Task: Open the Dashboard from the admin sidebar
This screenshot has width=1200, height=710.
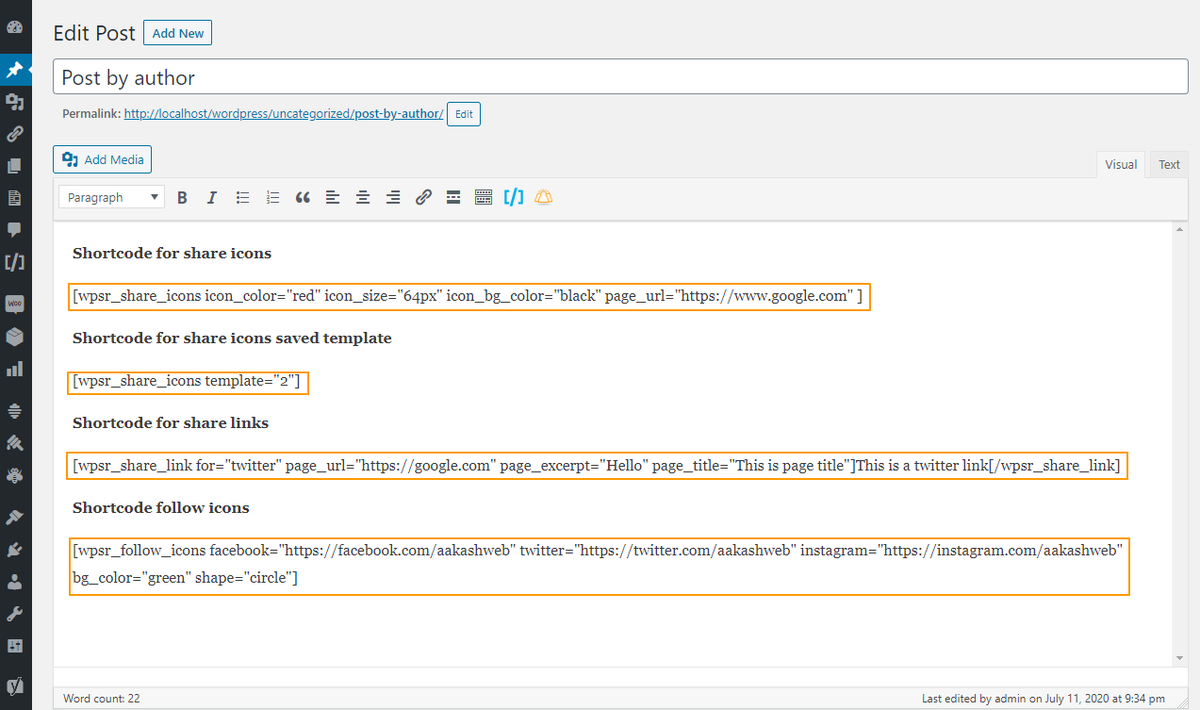Action: [x=15, y=29]
